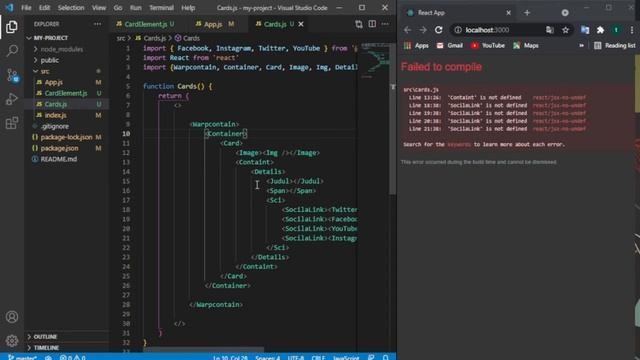Open the Terminal menu
Image resolution: width=640 pixels, height=360 pixels.
[x=161, y=8]
